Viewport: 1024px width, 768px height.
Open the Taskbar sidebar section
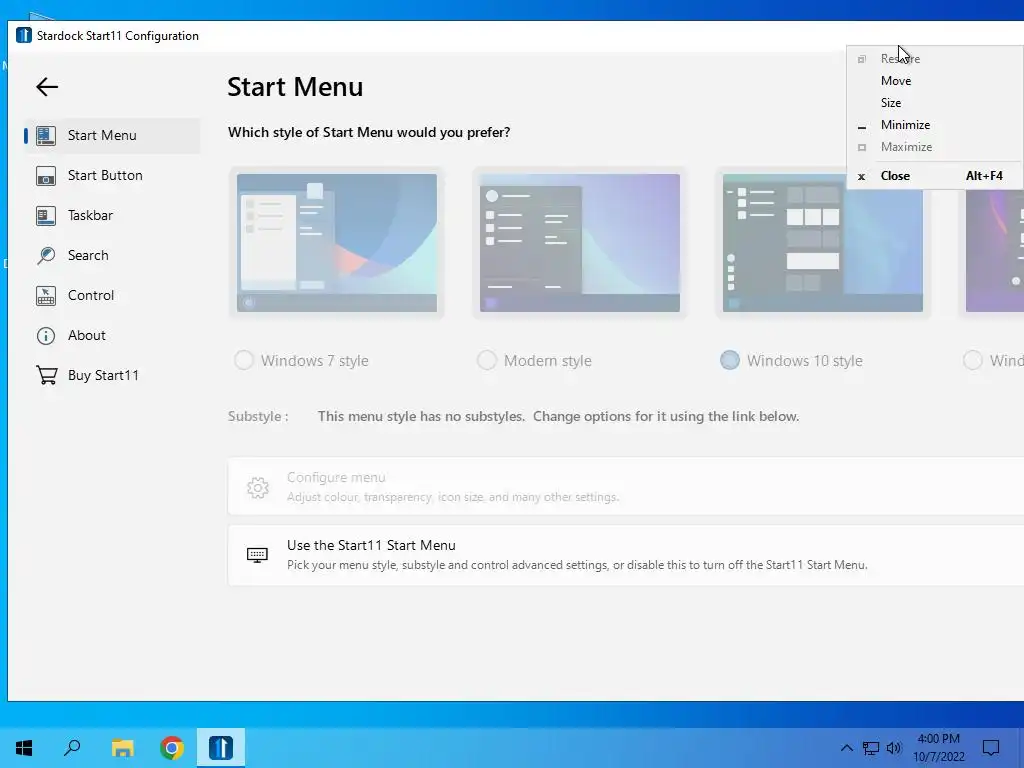click(112, 216)
